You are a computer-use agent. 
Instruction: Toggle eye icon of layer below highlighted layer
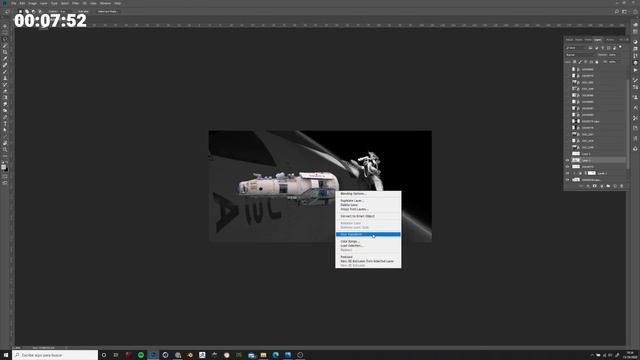pos(567,167)
